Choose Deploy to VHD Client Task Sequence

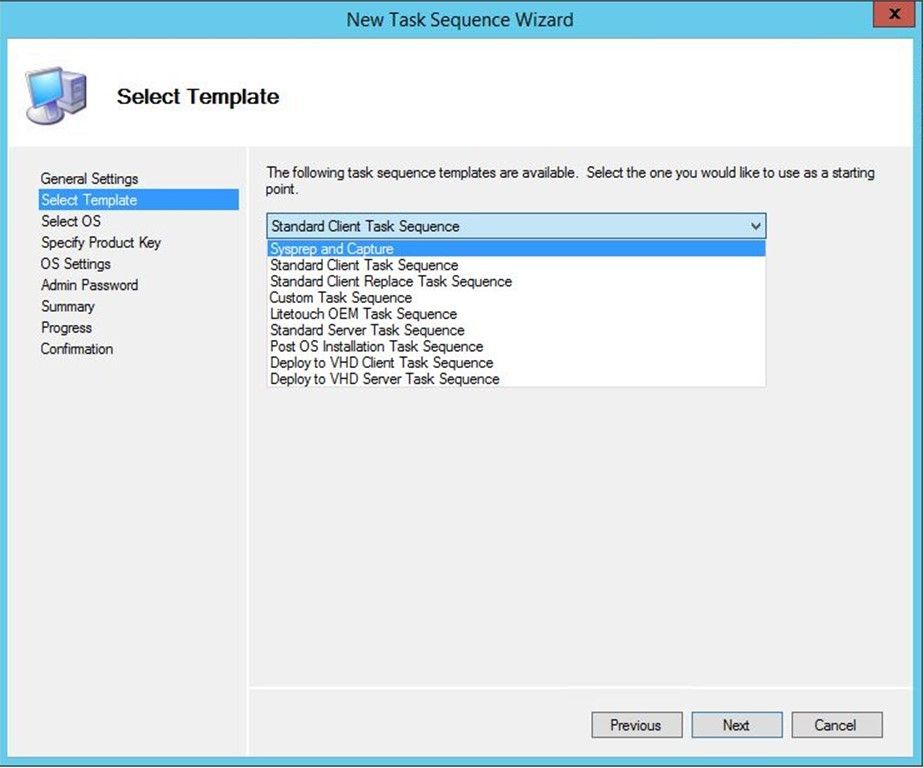pyautogui.click(x=516, y=363)
